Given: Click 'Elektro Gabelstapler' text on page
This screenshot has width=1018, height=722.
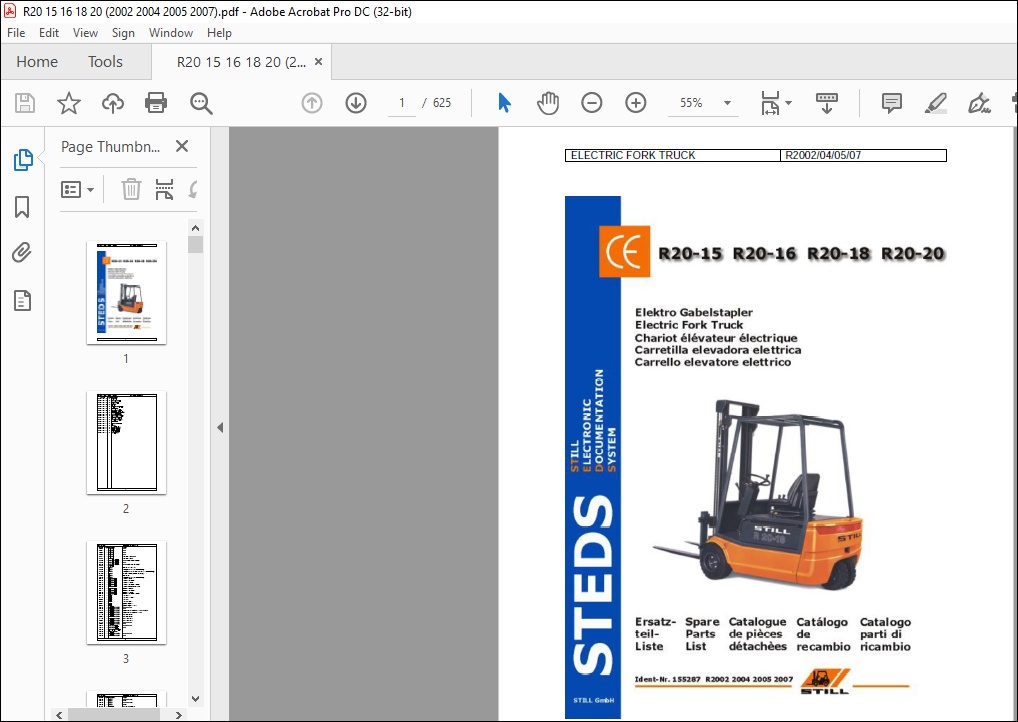Looking at the screenshot, I should [693, 312].
